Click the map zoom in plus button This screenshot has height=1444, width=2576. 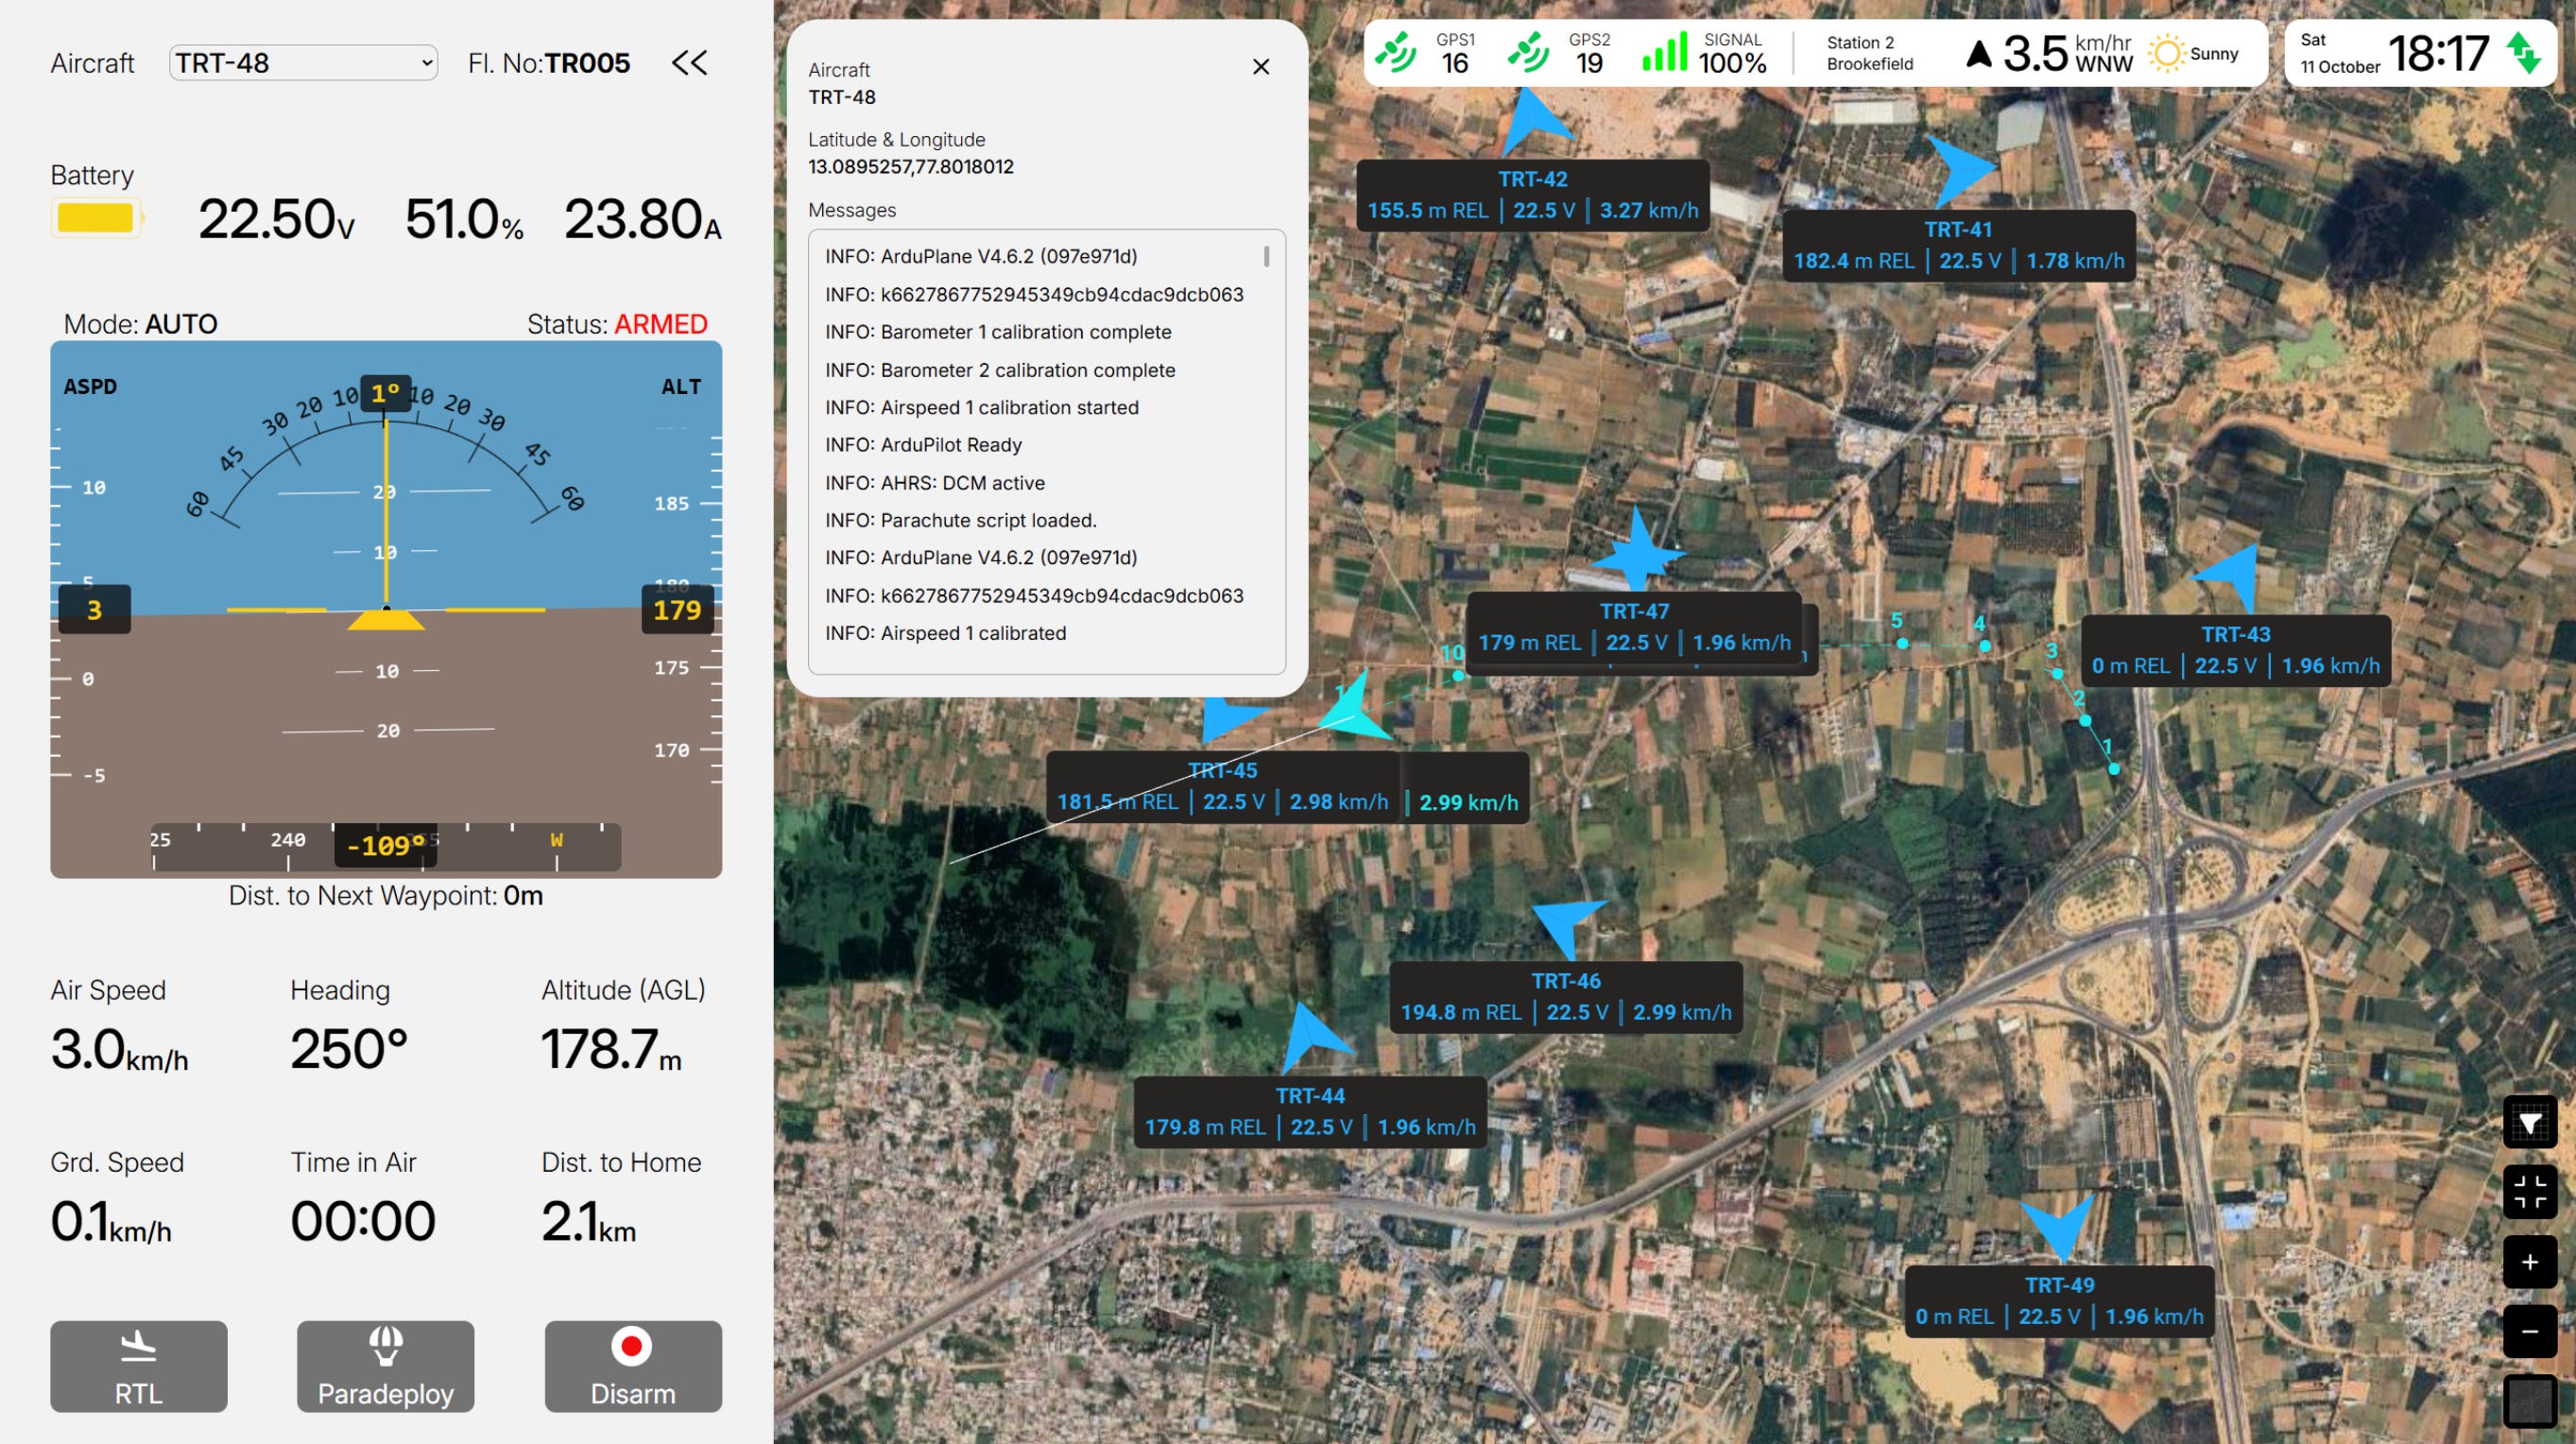pos(2529,1262)
